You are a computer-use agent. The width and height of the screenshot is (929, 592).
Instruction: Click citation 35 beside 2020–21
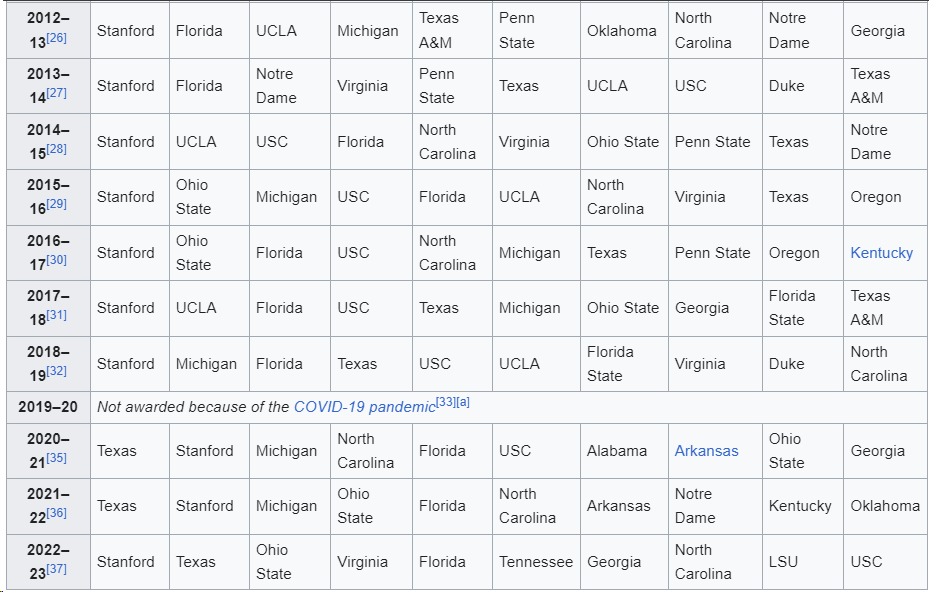pyautogui.click(x=56, y=459)
